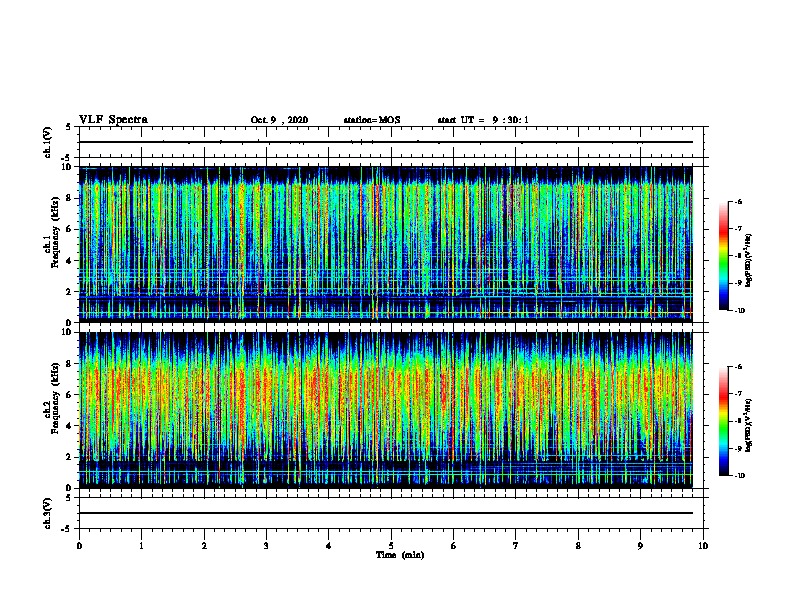Select the "station=MOS" header text

click(x=372, y=120)
